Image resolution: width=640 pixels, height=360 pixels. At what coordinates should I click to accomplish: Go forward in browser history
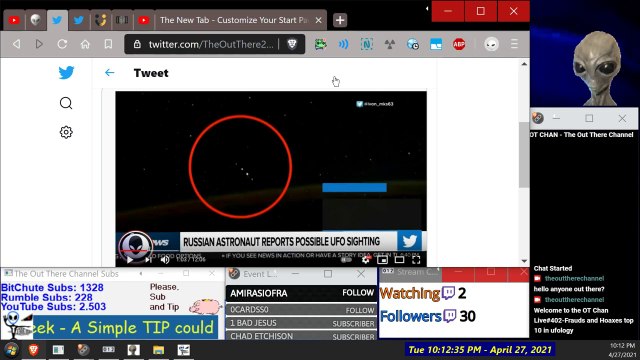[x=39, y=44]
